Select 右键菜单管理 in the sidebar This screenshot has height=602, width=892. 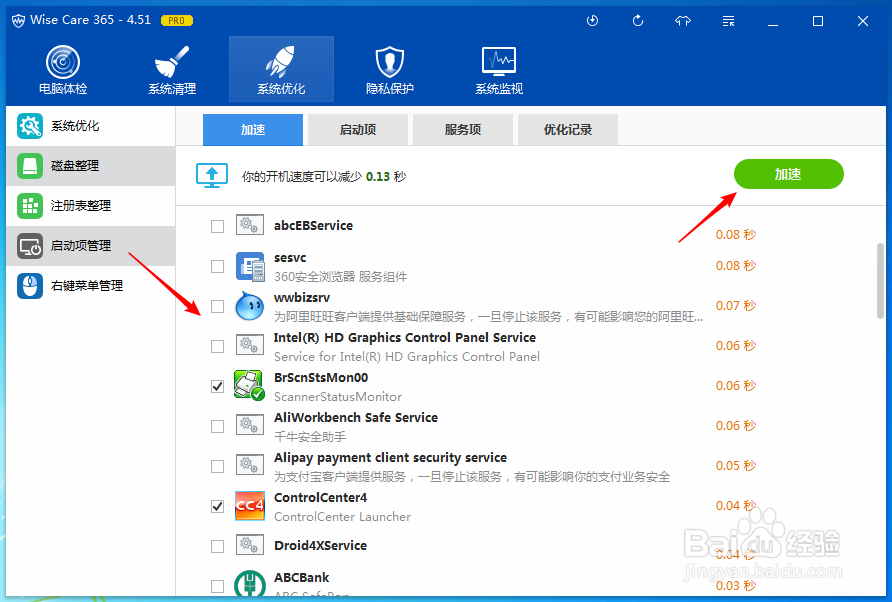tap(90, 286)
